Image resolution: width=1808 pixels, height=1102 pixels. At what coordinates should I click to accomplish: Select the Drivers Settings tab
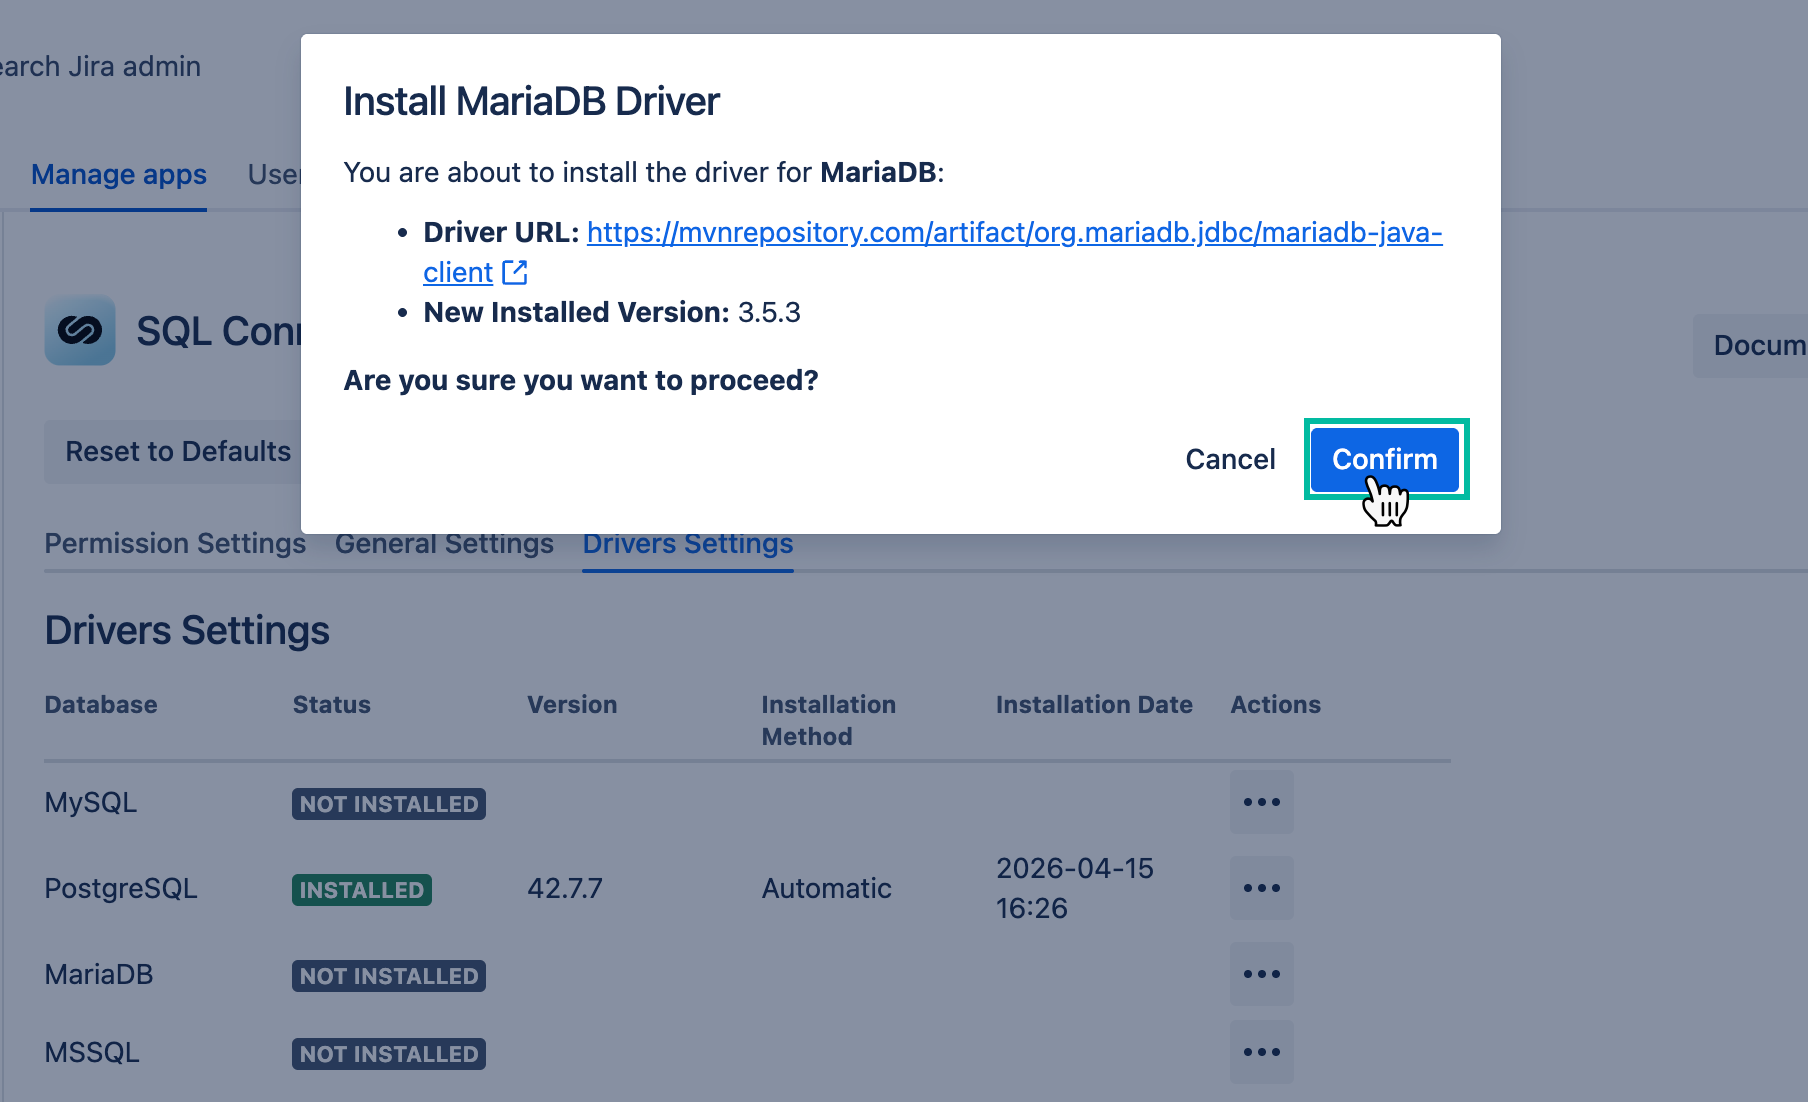click(688, 543)
